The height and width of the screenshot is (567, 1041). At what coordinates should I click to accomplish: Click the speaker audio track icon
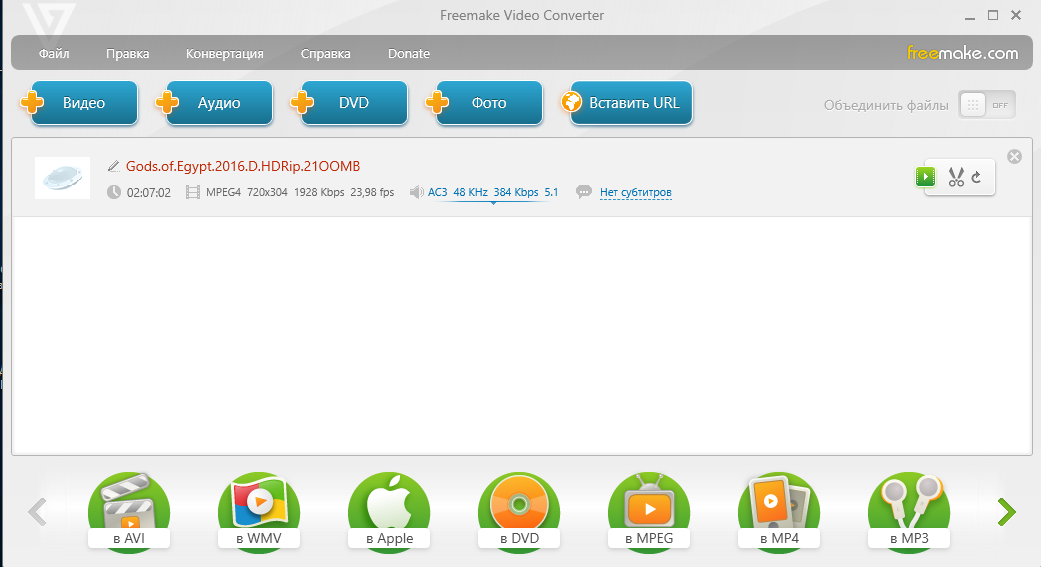coord(416,192)
